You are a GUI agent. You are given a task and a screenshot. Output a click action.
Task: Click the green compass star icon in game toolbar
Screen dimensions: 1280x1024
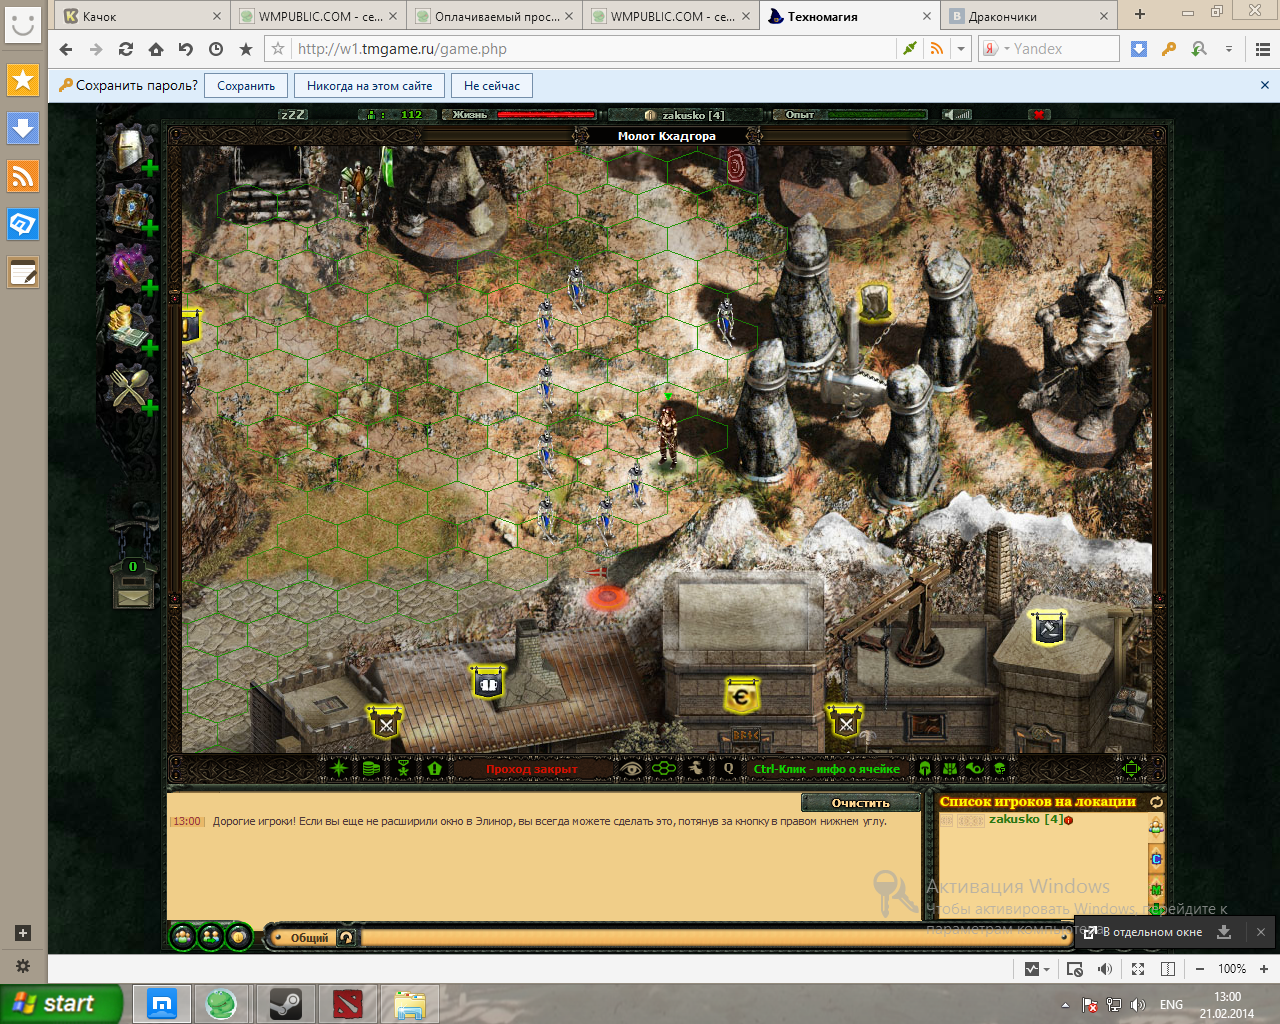(339, 768)
